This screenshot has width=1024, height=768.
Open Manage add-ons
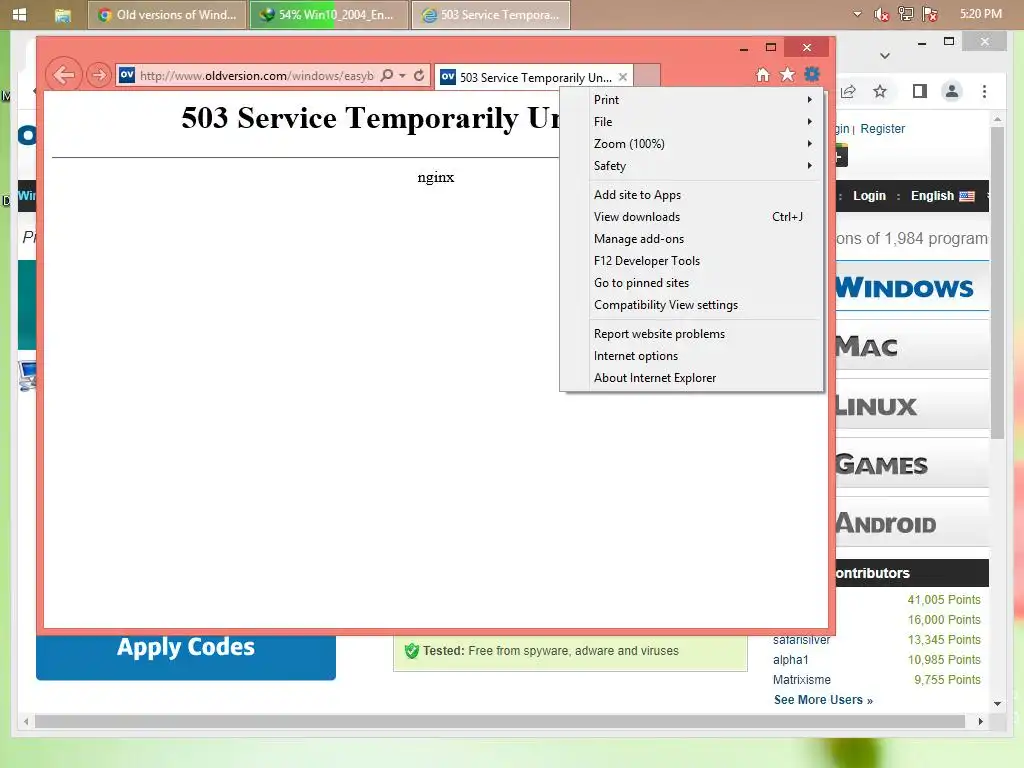[692, 239]
